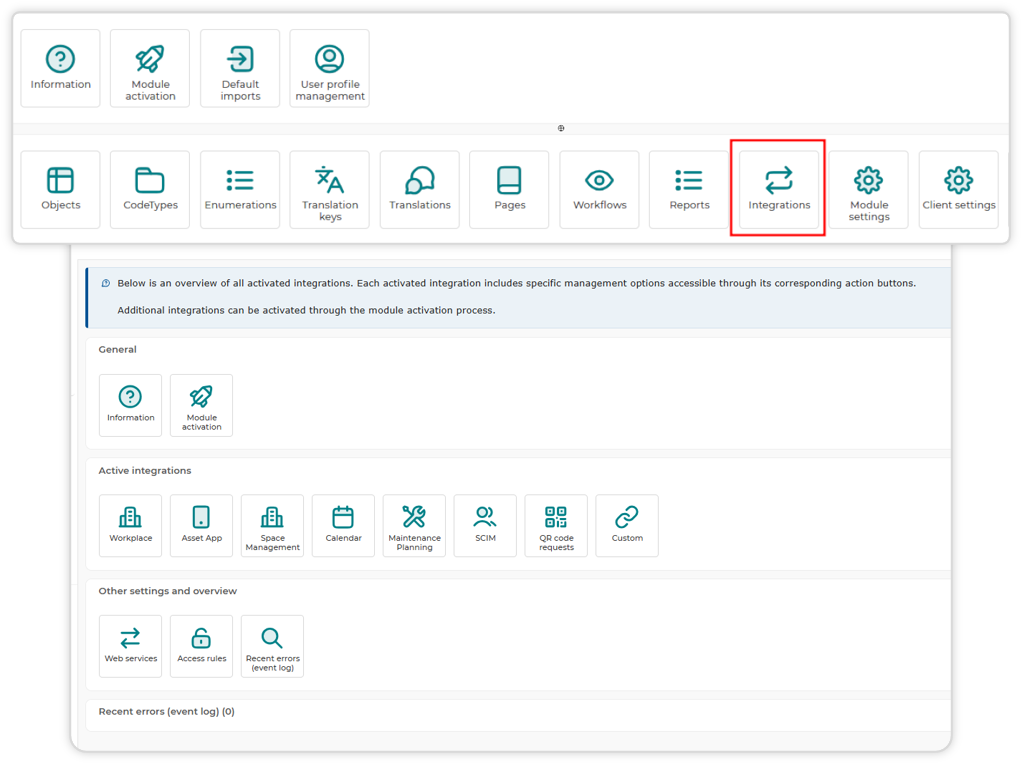This screenshot has height=764, width=1022.
Task: Click Module activation under the General section
Action: coord(201,405)
